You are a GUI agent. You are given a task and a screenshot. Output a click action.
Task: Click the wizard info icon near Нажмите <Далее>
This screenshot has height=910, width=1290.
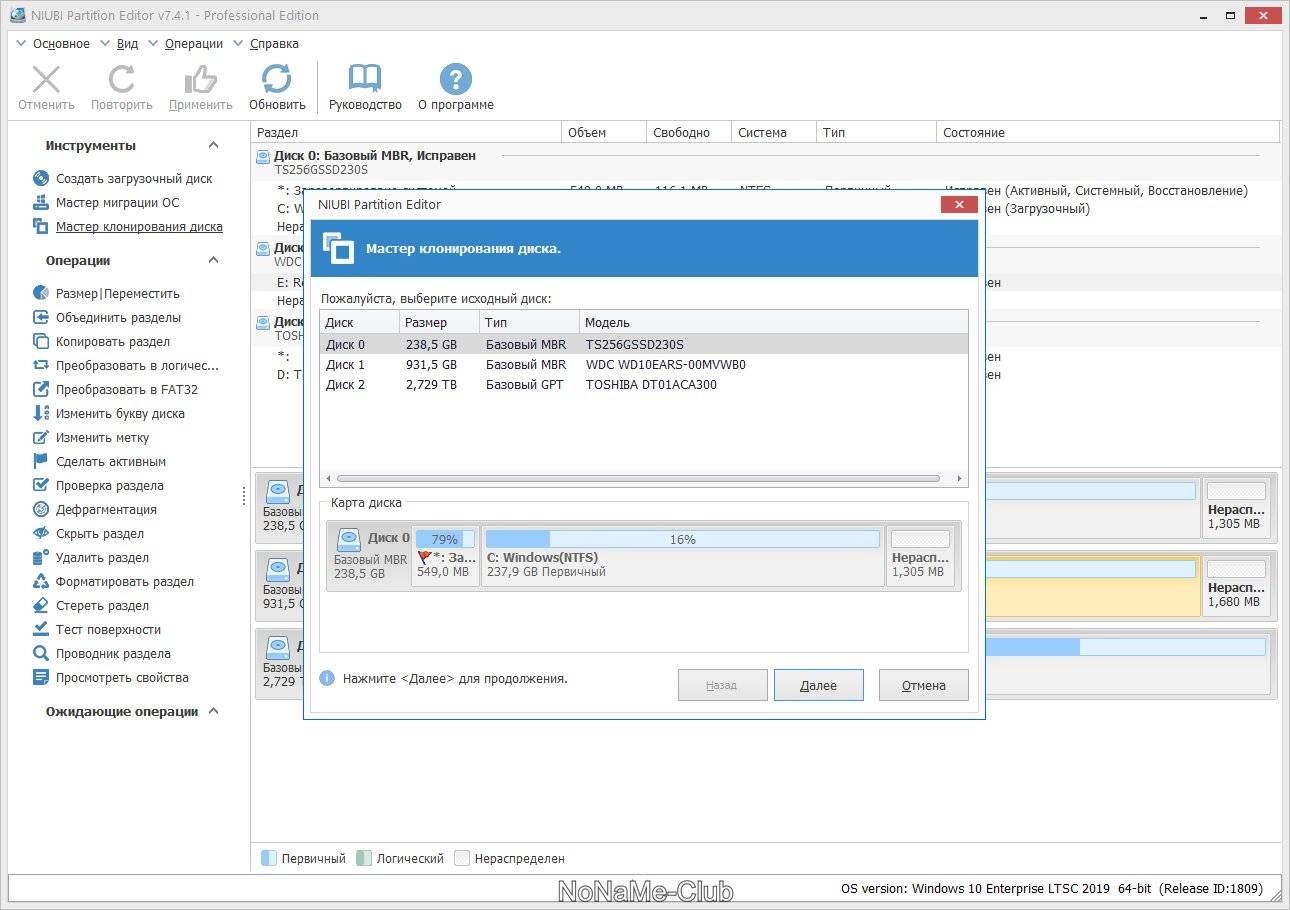point(327,678)
